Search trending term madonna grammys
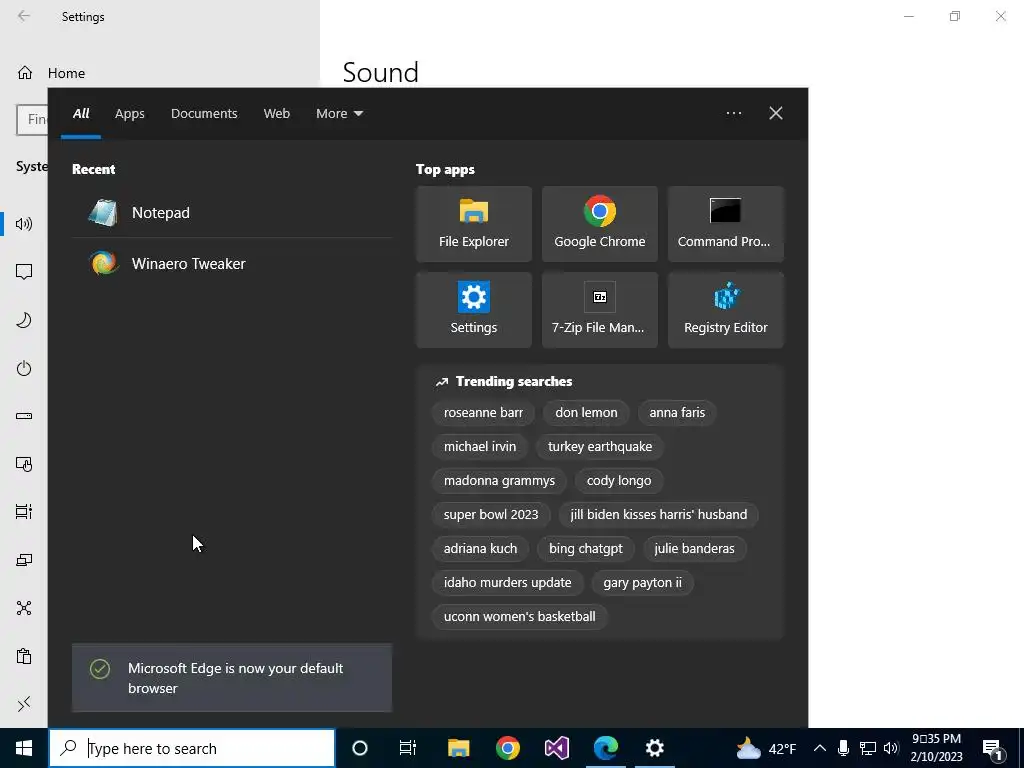Image resolution: width=1024 pixels, height=768 pixels. pos(499,481)
